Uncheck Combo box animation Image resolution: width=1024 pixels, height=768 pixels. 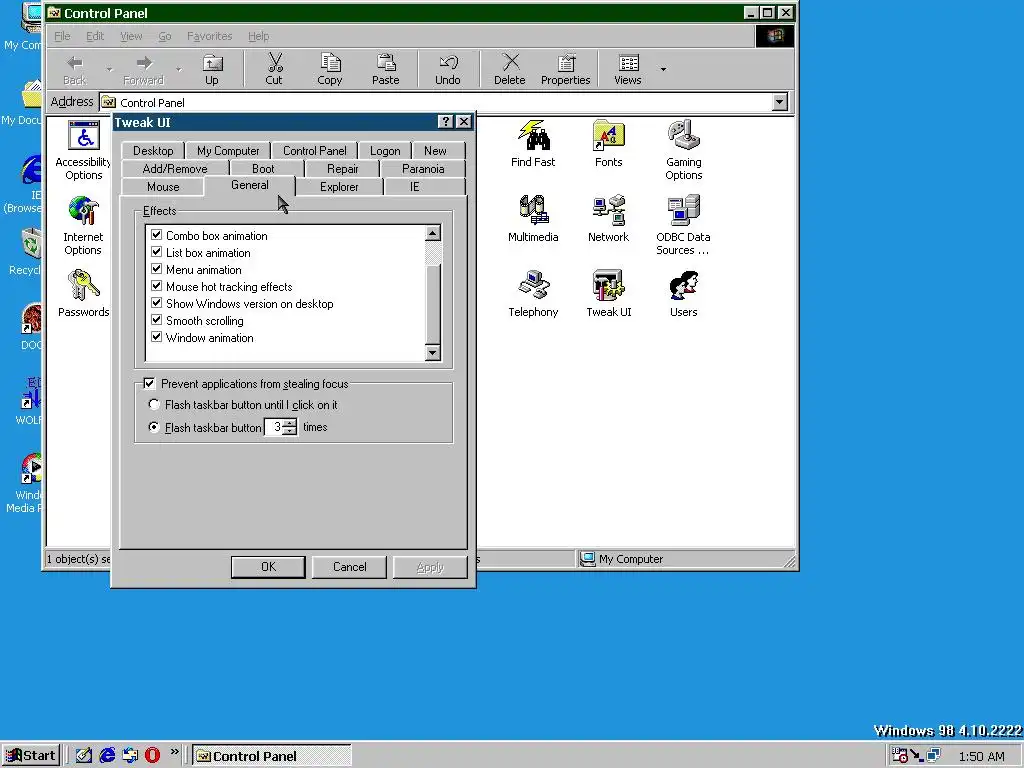click(156, 235)
